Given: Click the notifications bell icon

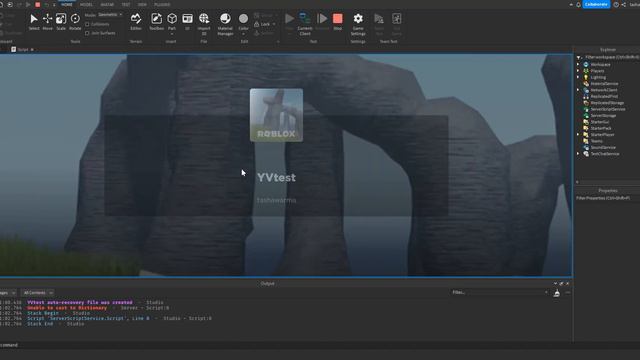Looking at the screenshot, I should coord(578,4).
